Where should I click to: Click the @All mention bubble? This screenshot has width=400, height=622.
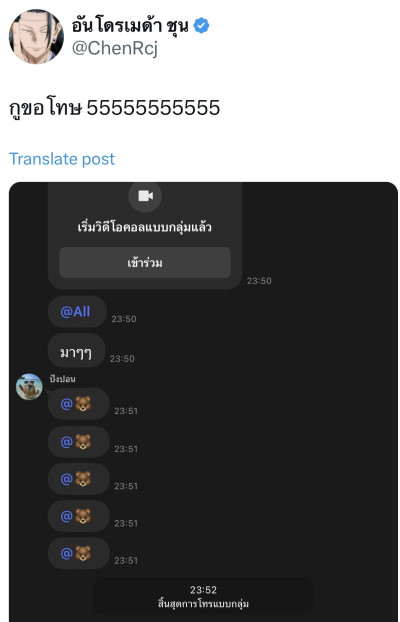[x=77, y=311]
